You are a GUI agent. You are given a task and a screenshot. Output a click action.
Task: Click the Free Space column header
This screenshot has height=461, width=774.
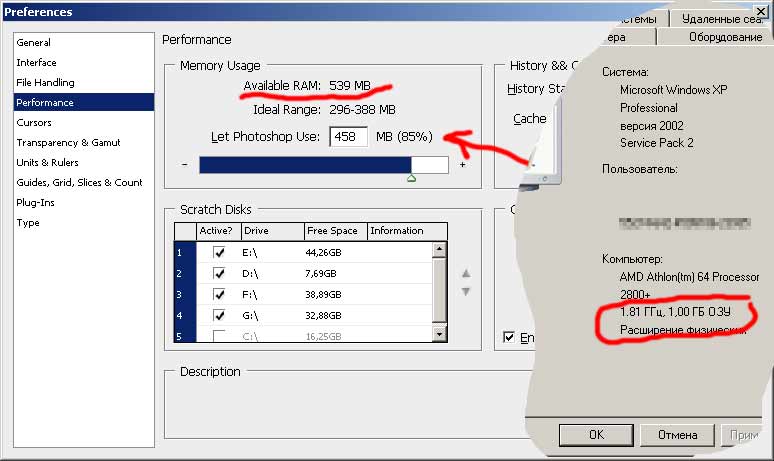[x=336, y=231]
